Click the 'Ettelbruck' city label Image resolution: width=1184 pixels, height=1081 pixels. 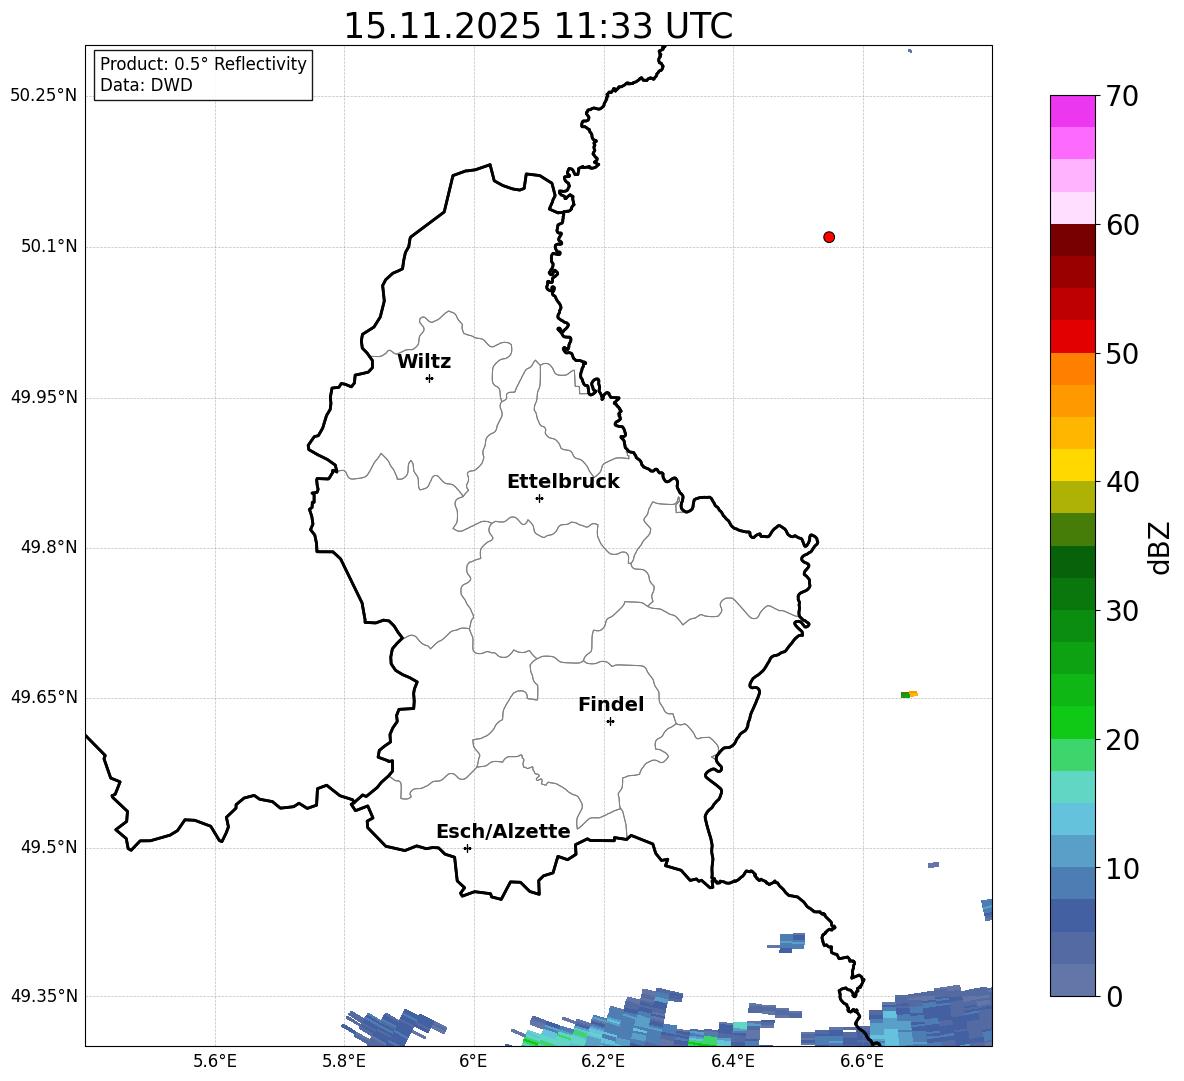click(563, 482)
